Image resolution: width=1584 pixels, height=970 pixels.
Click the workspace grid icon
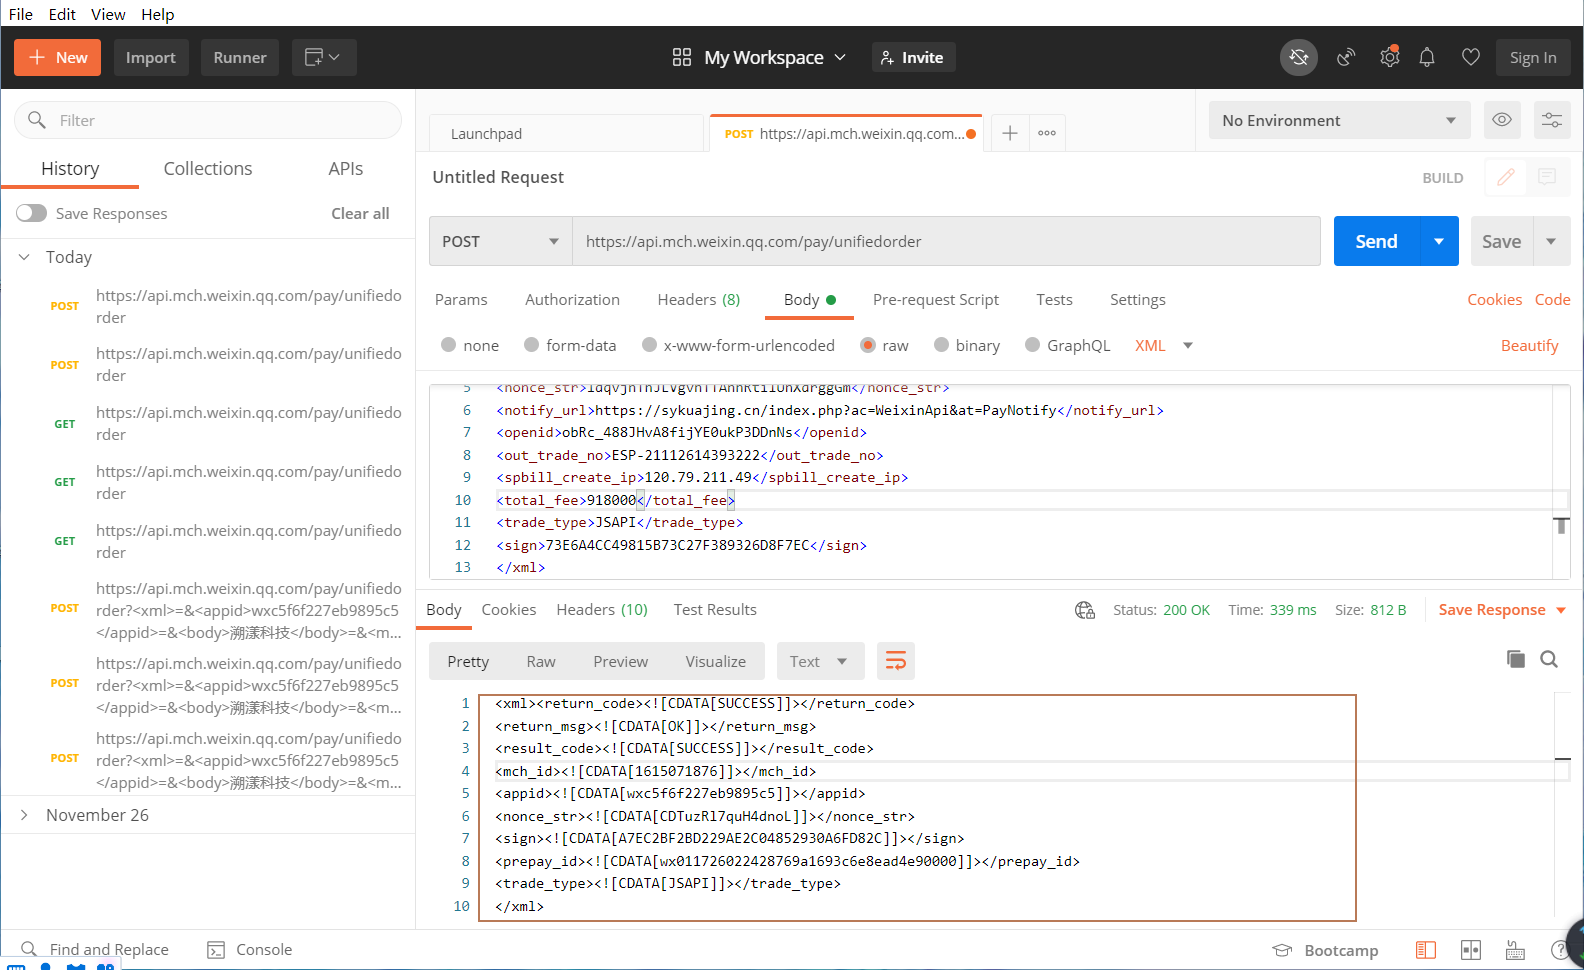(x=682, y=57)
